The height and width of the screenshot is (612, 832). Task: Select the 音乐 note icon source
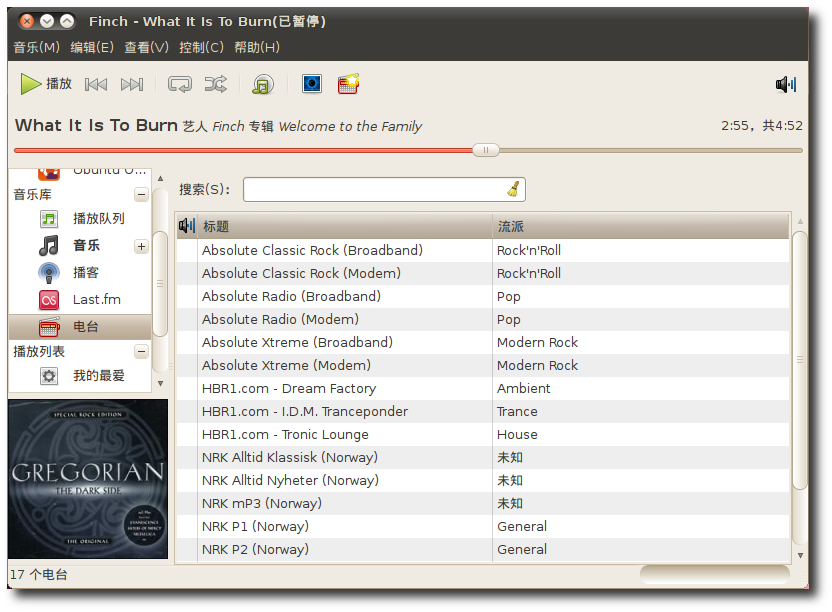coord(49,246)
